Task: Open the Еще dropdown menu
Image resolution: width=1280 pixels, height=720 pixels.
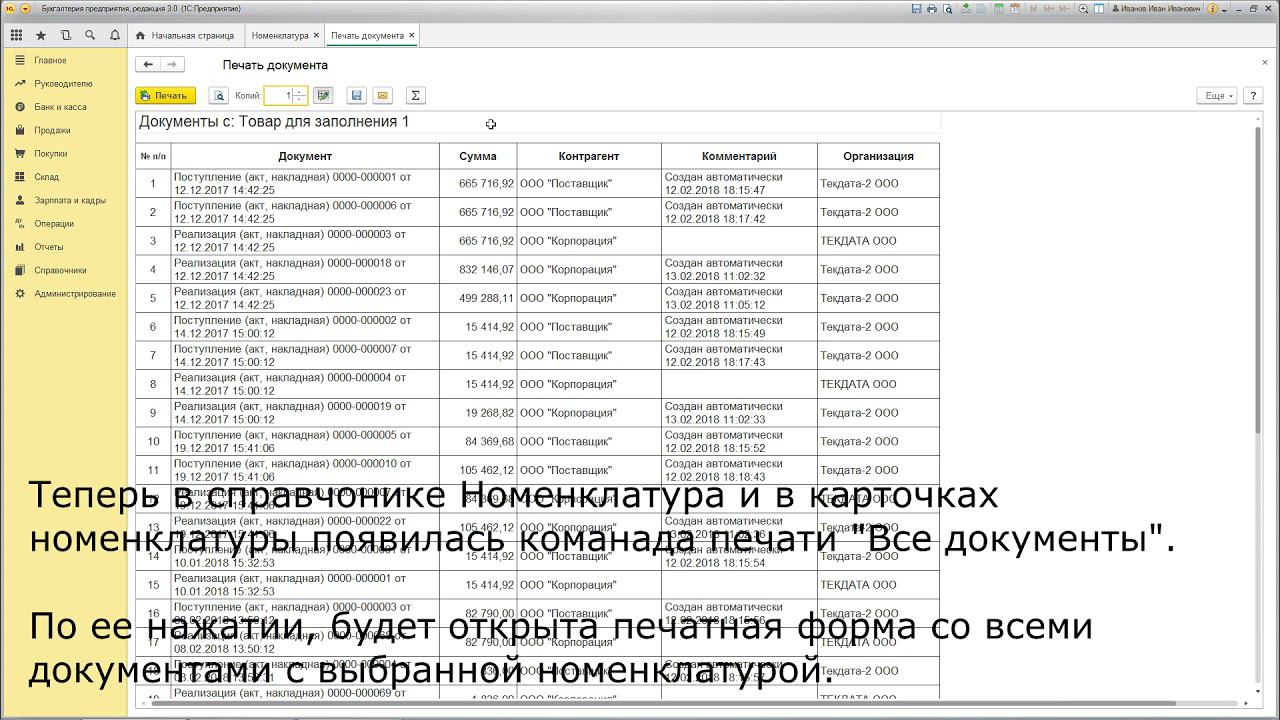Action: 1217,96
